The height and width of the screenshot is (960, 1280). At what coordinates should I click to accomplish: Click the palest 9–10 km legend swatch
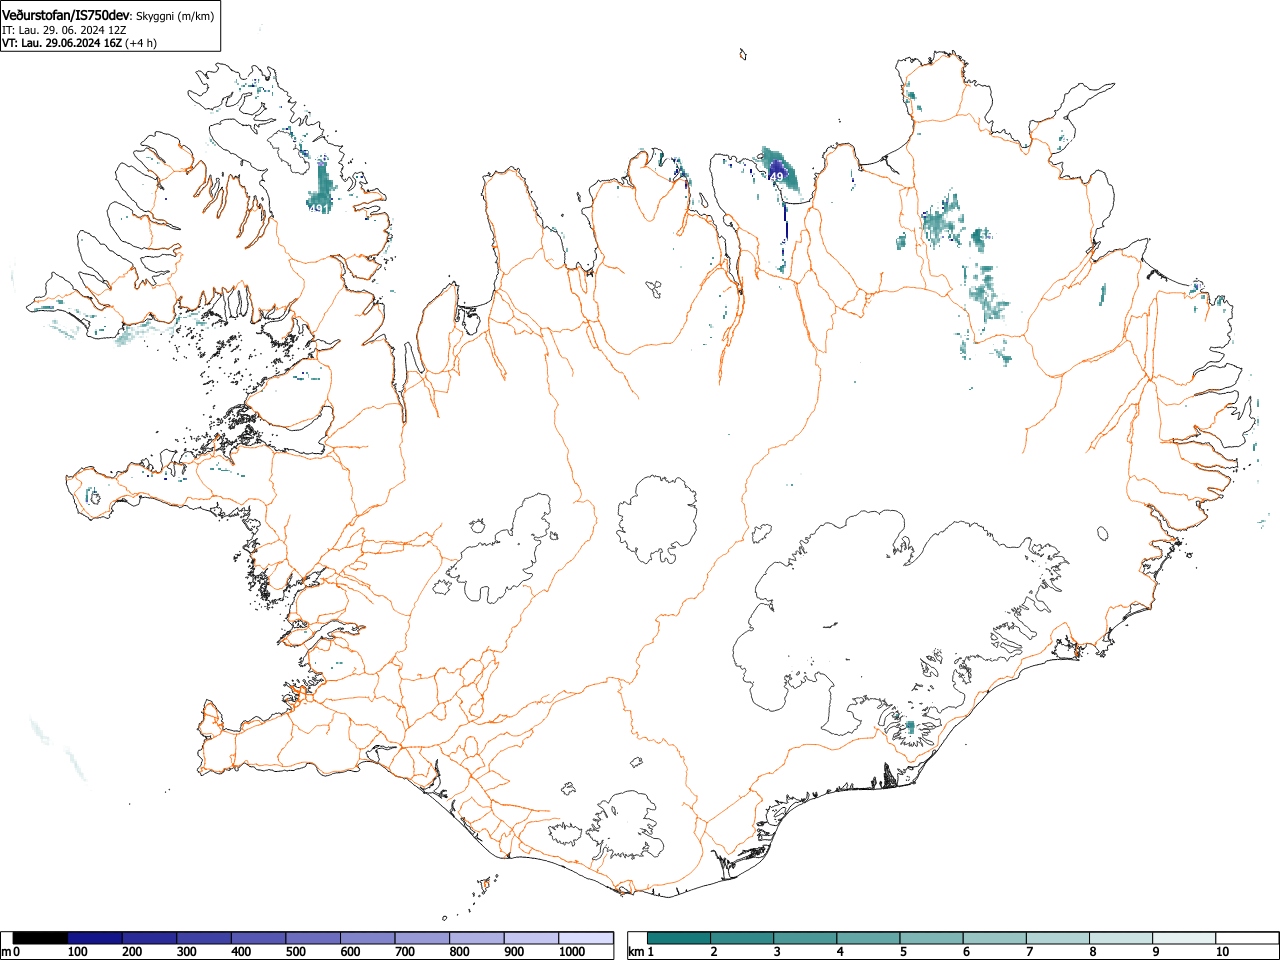point(1185,938)
